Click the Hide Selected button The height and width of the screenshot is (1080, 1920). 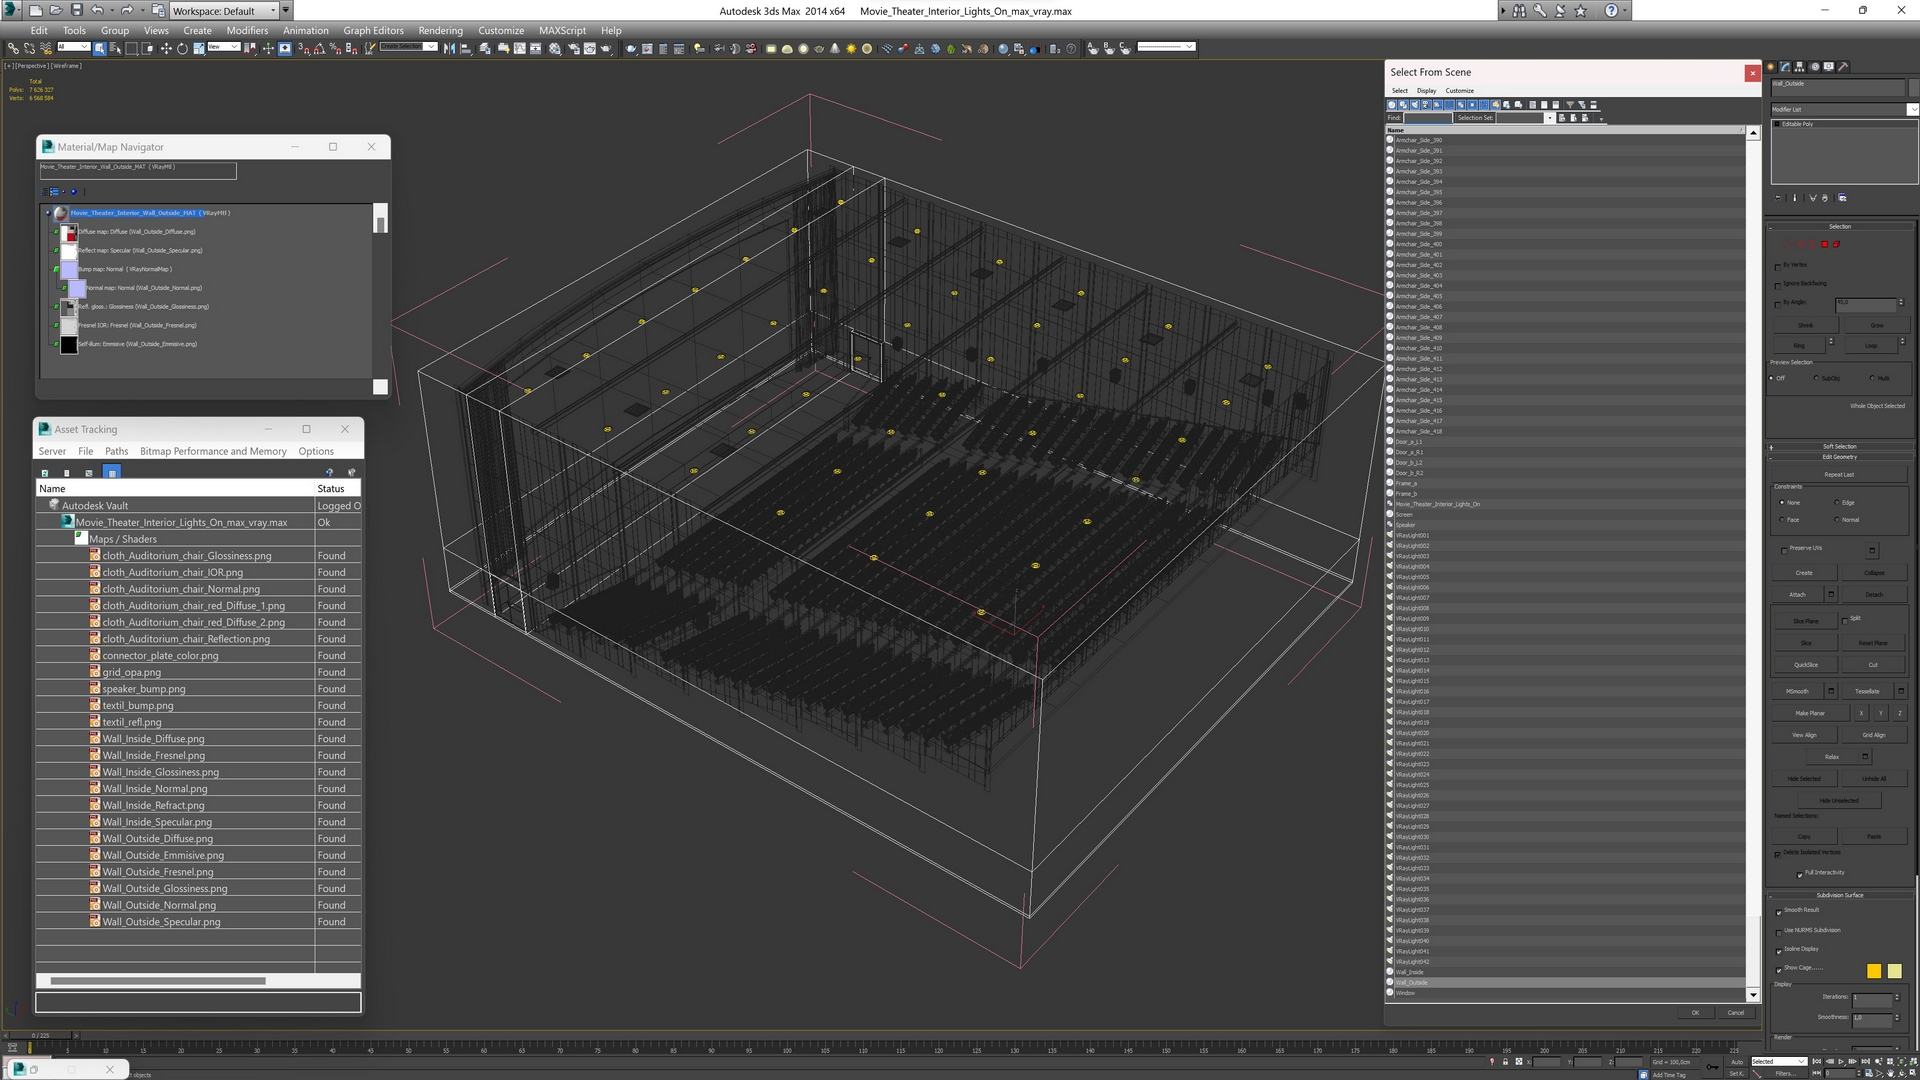click(x=1803, y=779)
